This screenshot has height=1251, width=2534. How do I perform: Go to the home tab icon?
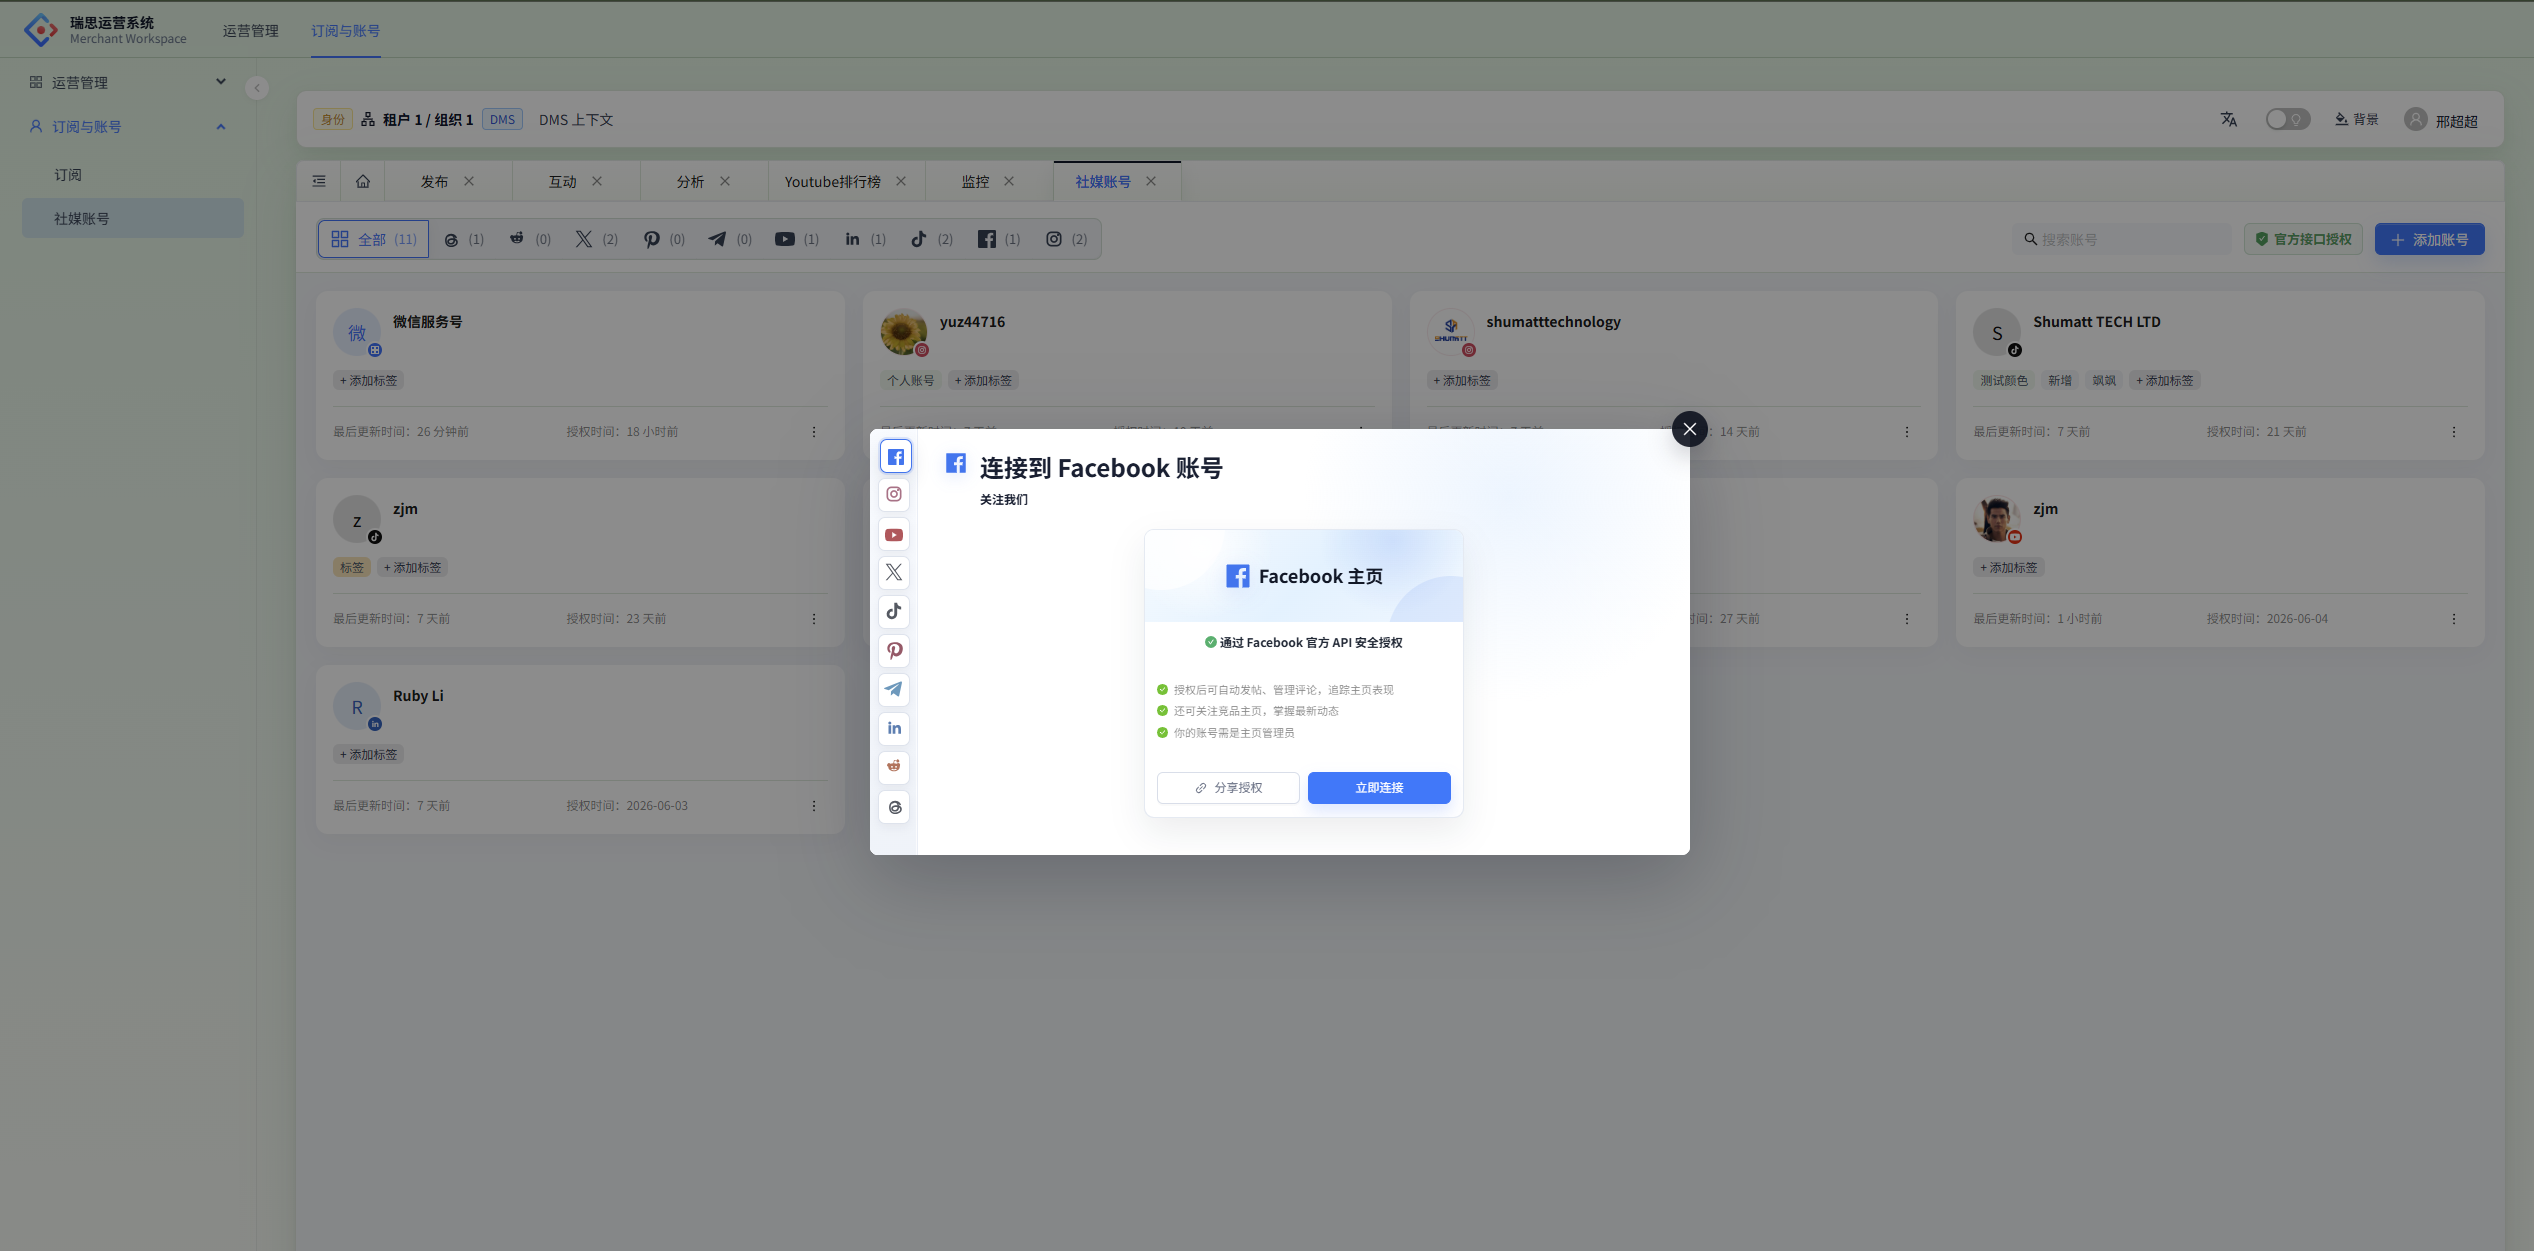[363, 181]
